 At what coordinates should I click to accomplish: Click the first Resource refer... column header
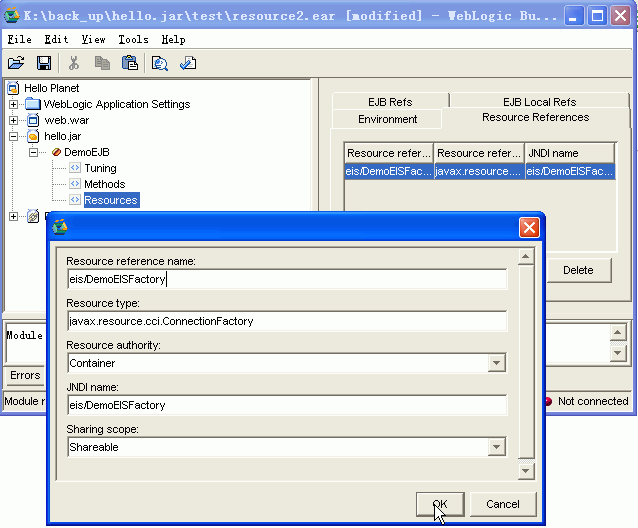point(389,153)
